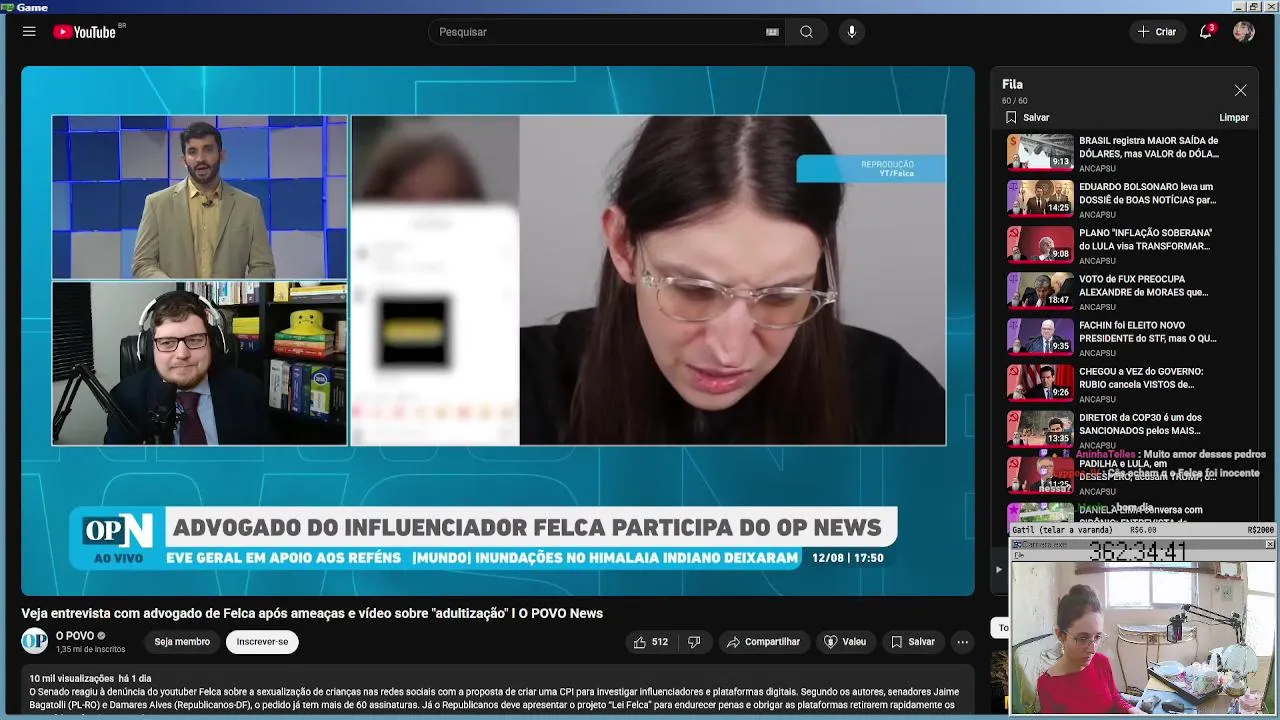Close the Fila queue panel

pyautogui.click(x=1240, y=90)
